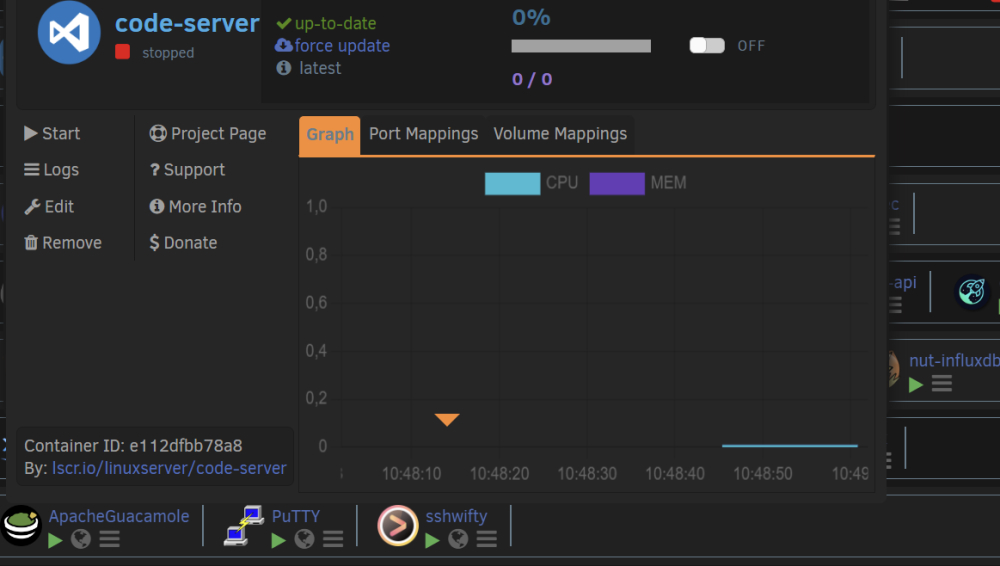Screen dimensions: 1000x566
Task: Click the Remove trash can icon
Action: coord(31,243)
